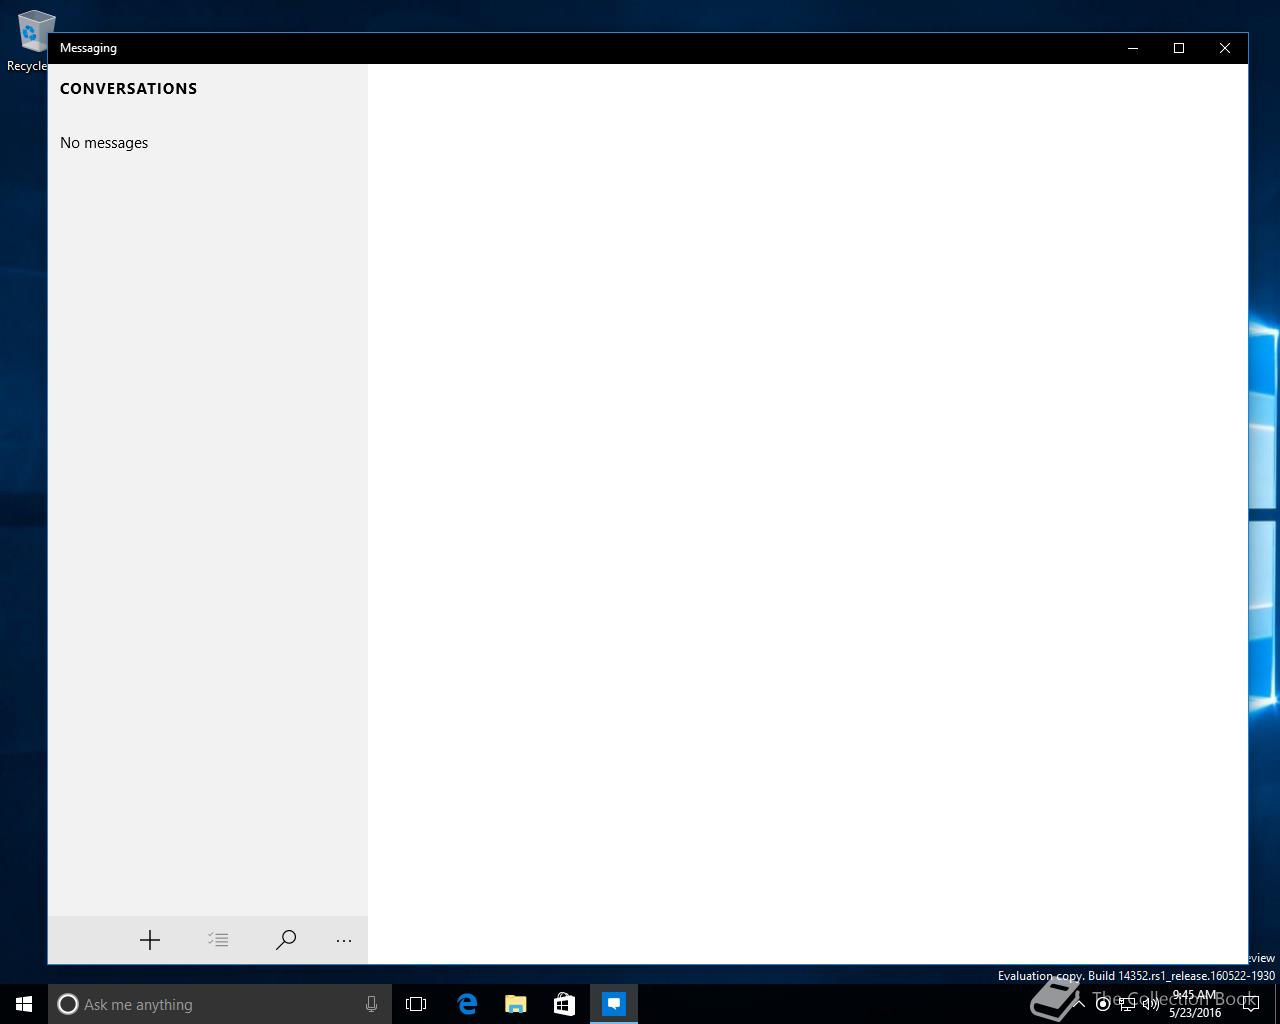
Task: Click the volume speaker tray icon
Action: click(x=1151, y=1005)
